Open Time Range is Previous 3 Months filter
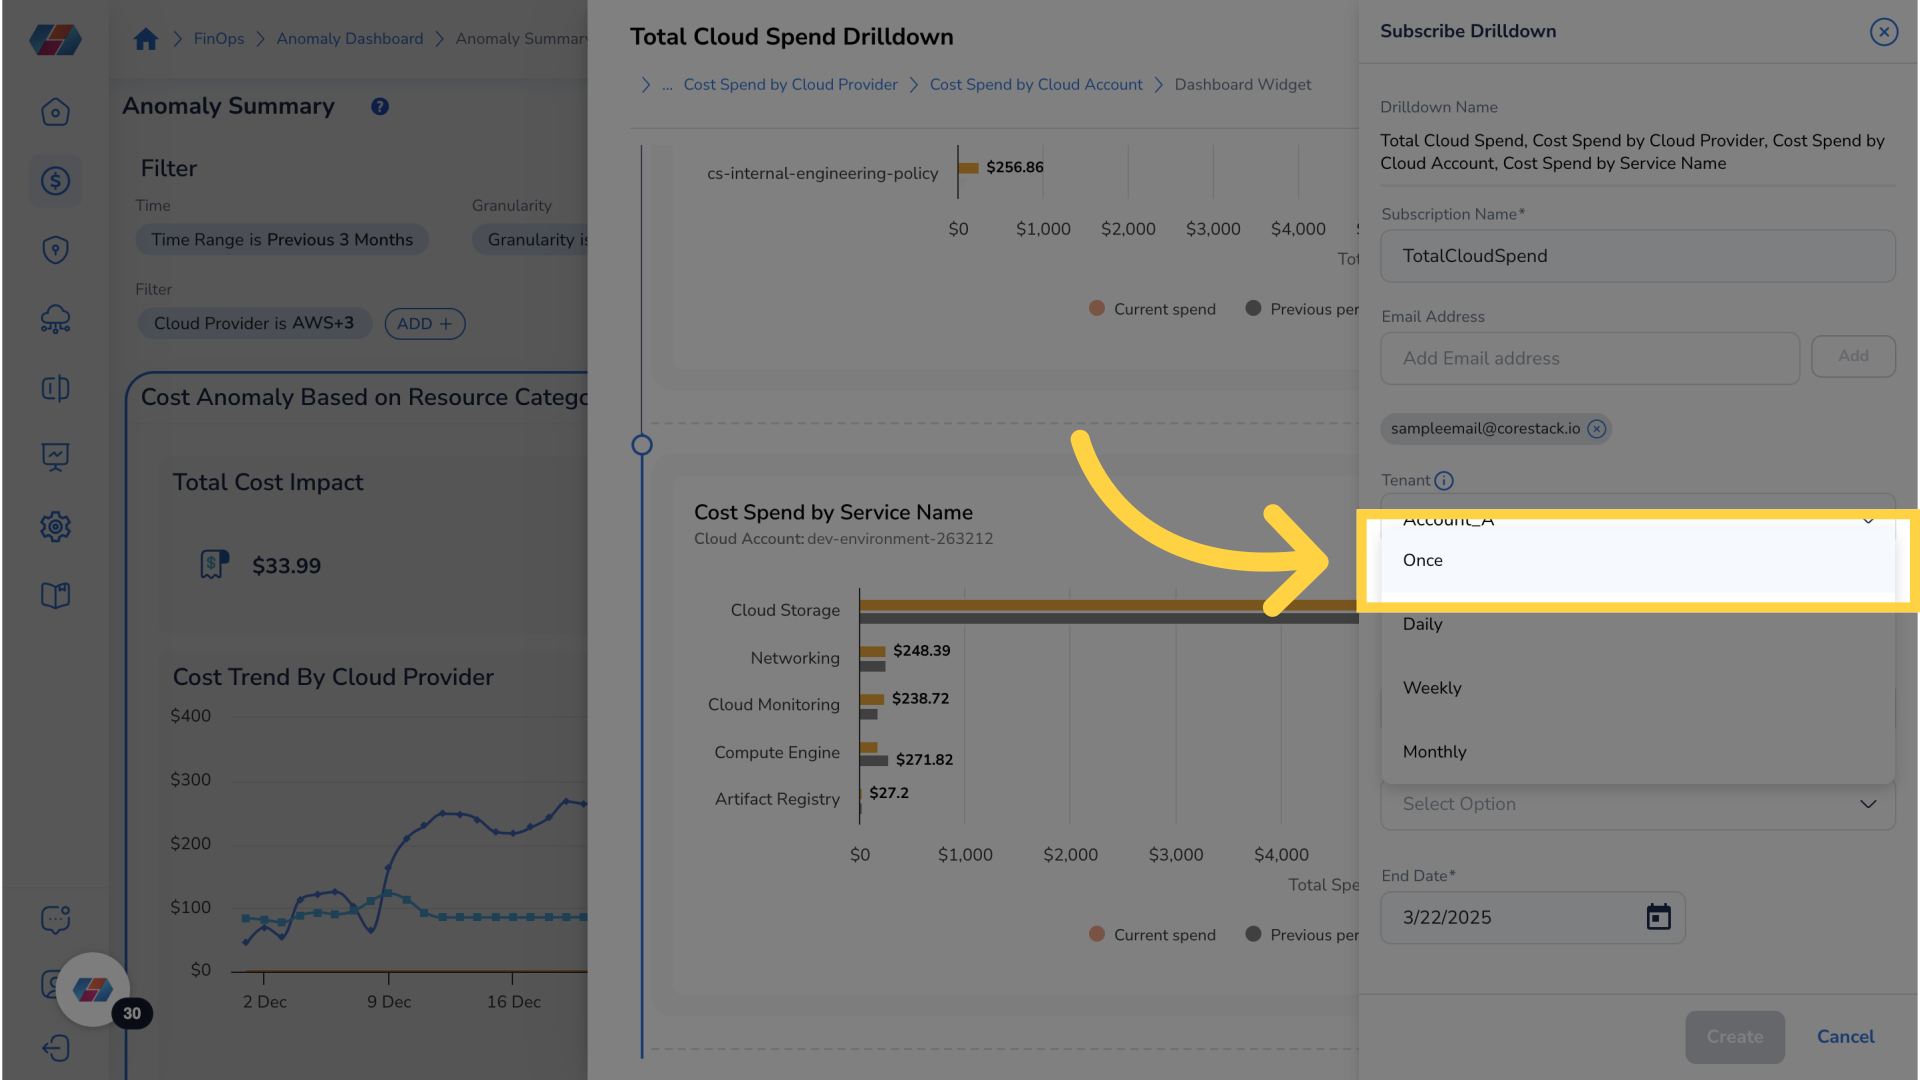Viewport: 1920px width, 1080px height. (x=282, y=240)
